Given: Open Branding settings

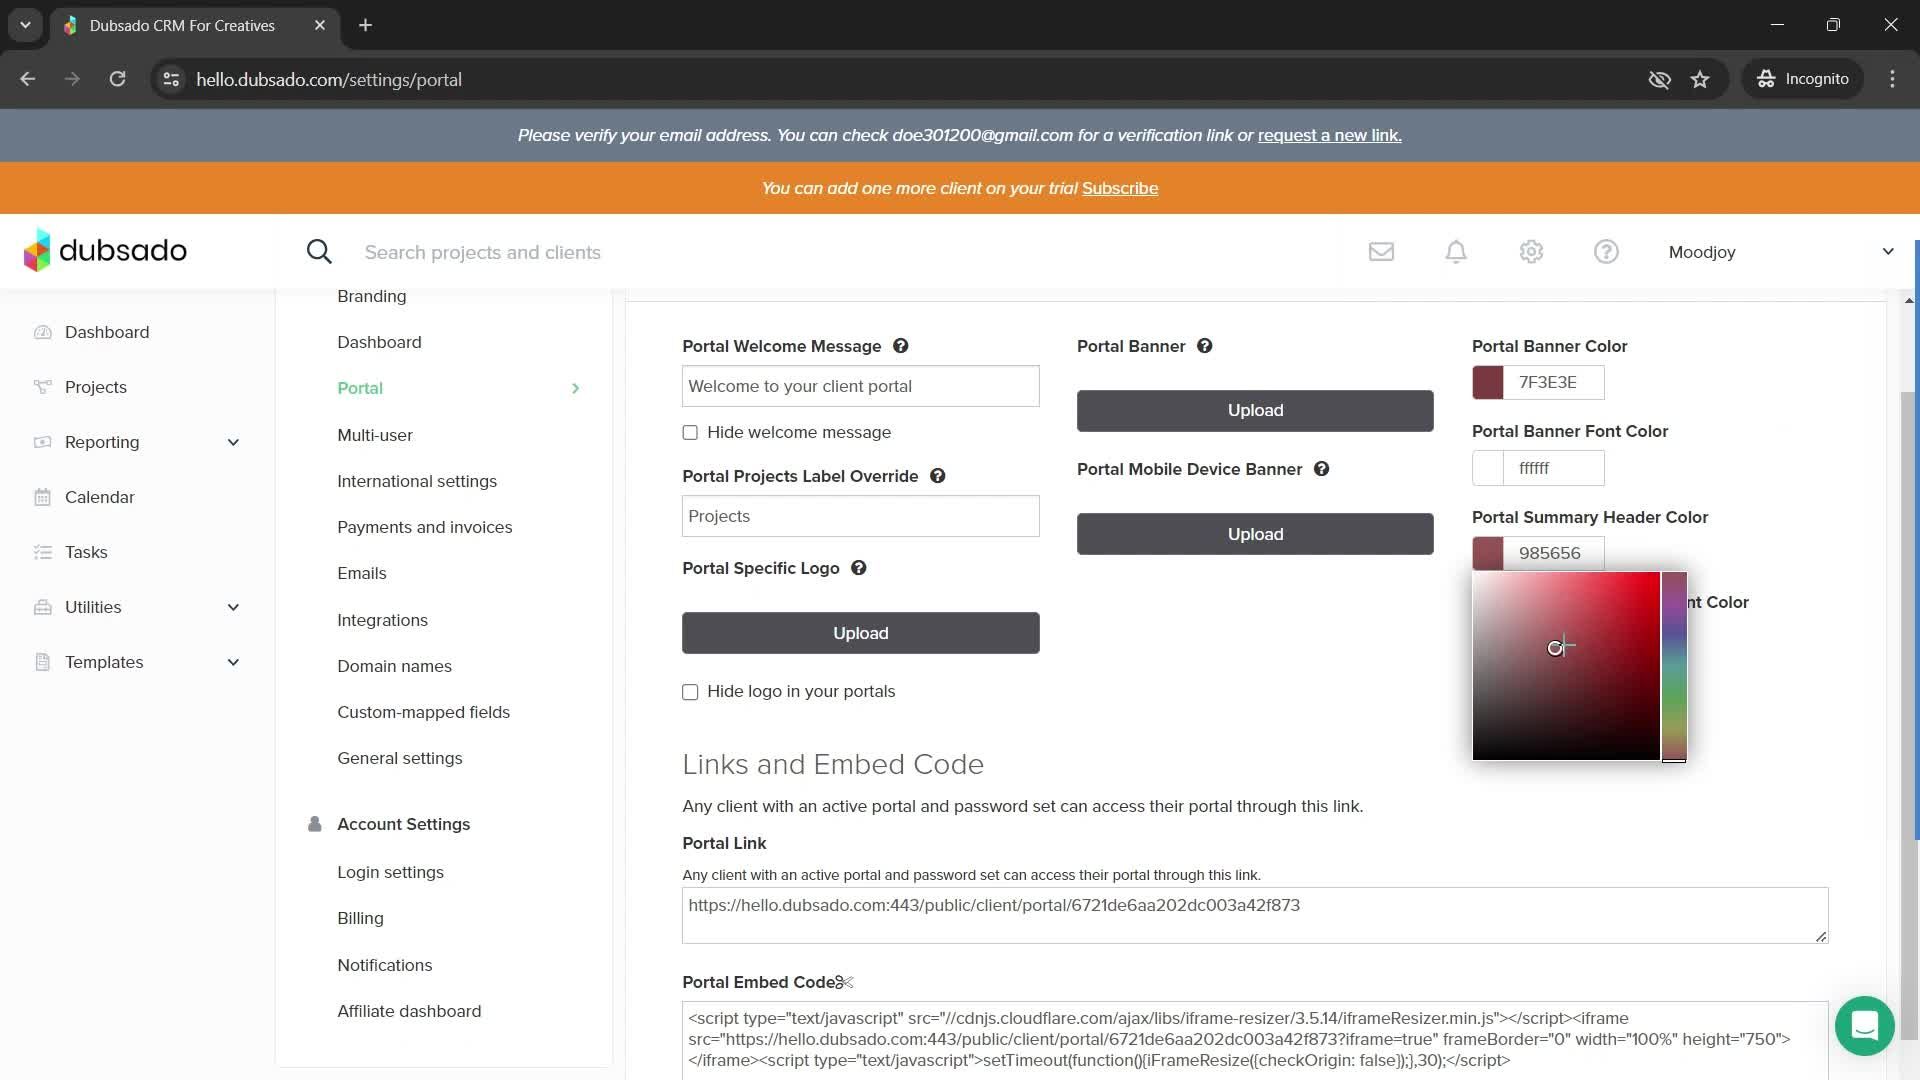Looking at the screenshot, I should click(x=372, y=296).
